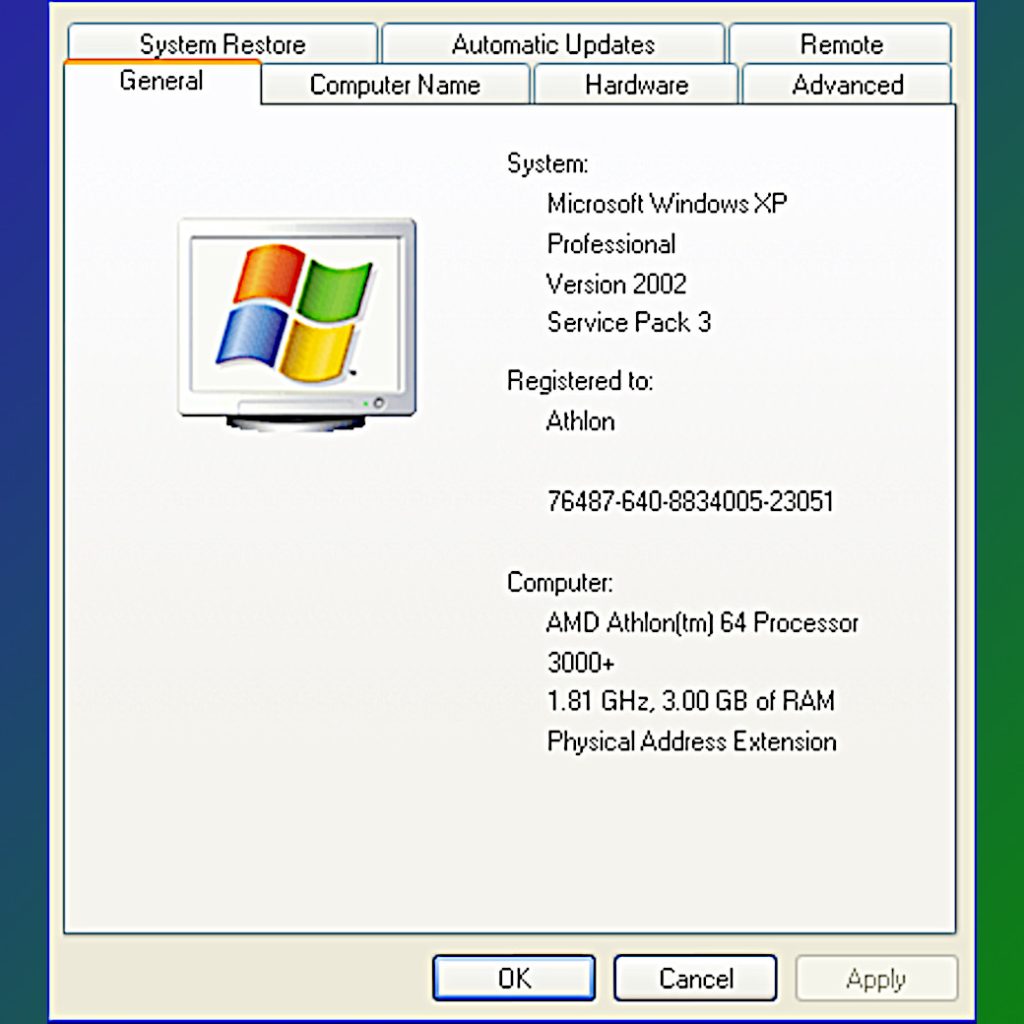Click the General tab
Viewport: 1024px width, 1024px height.
[x=162, y=81]
